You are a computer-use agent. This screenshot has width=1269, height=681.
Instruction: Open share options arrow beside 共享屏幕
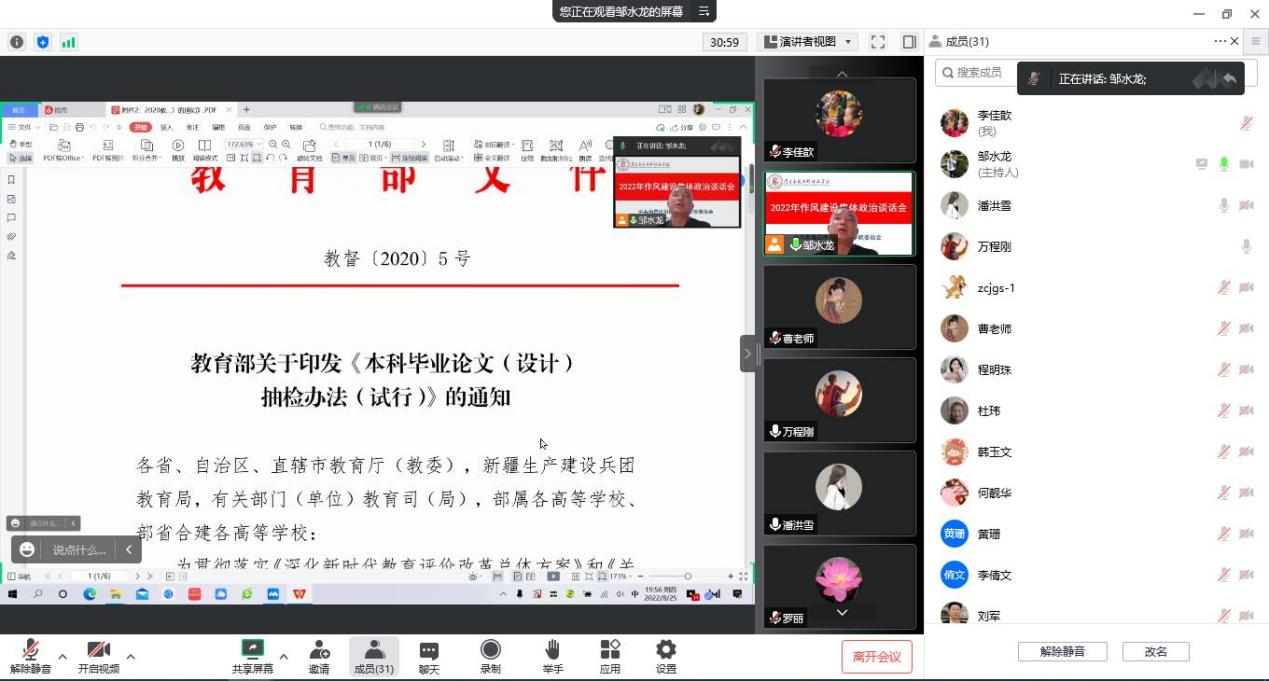(x=283, y=657)
